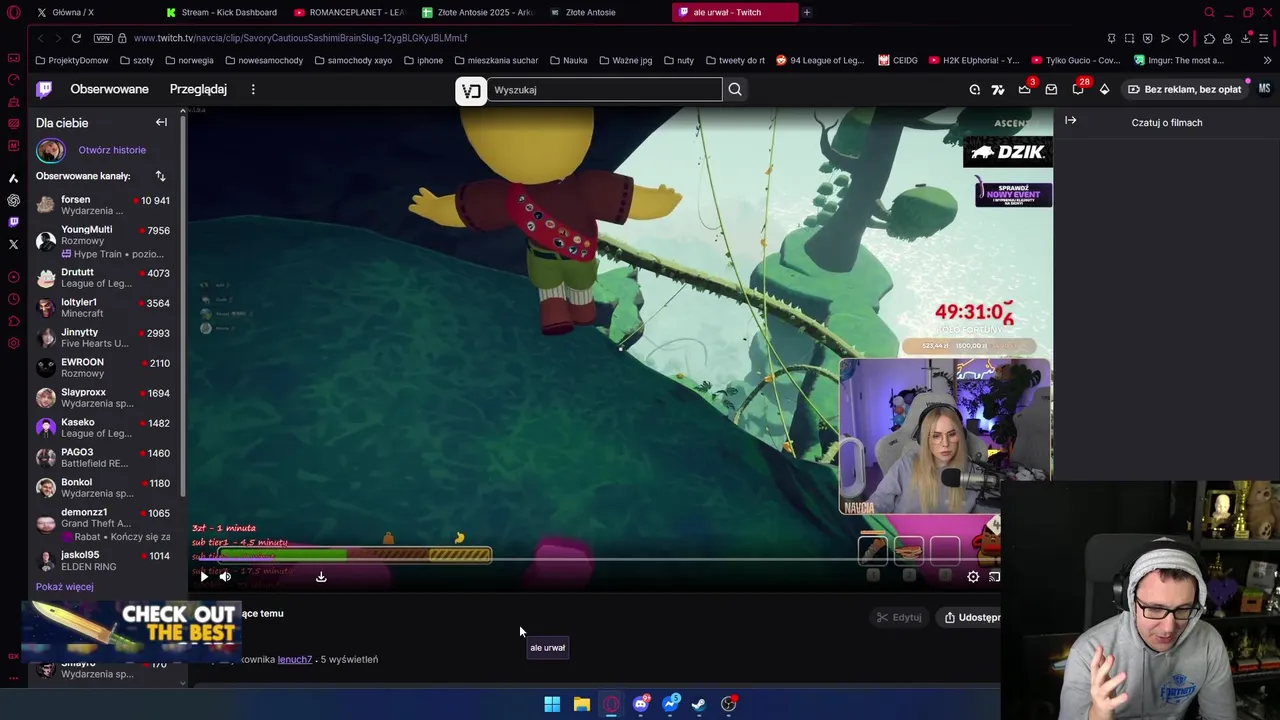The height and width of the screenshot is (720, 1280).
Task: Open YoungMulti channel in sidebar
Action: coord(104,241)
